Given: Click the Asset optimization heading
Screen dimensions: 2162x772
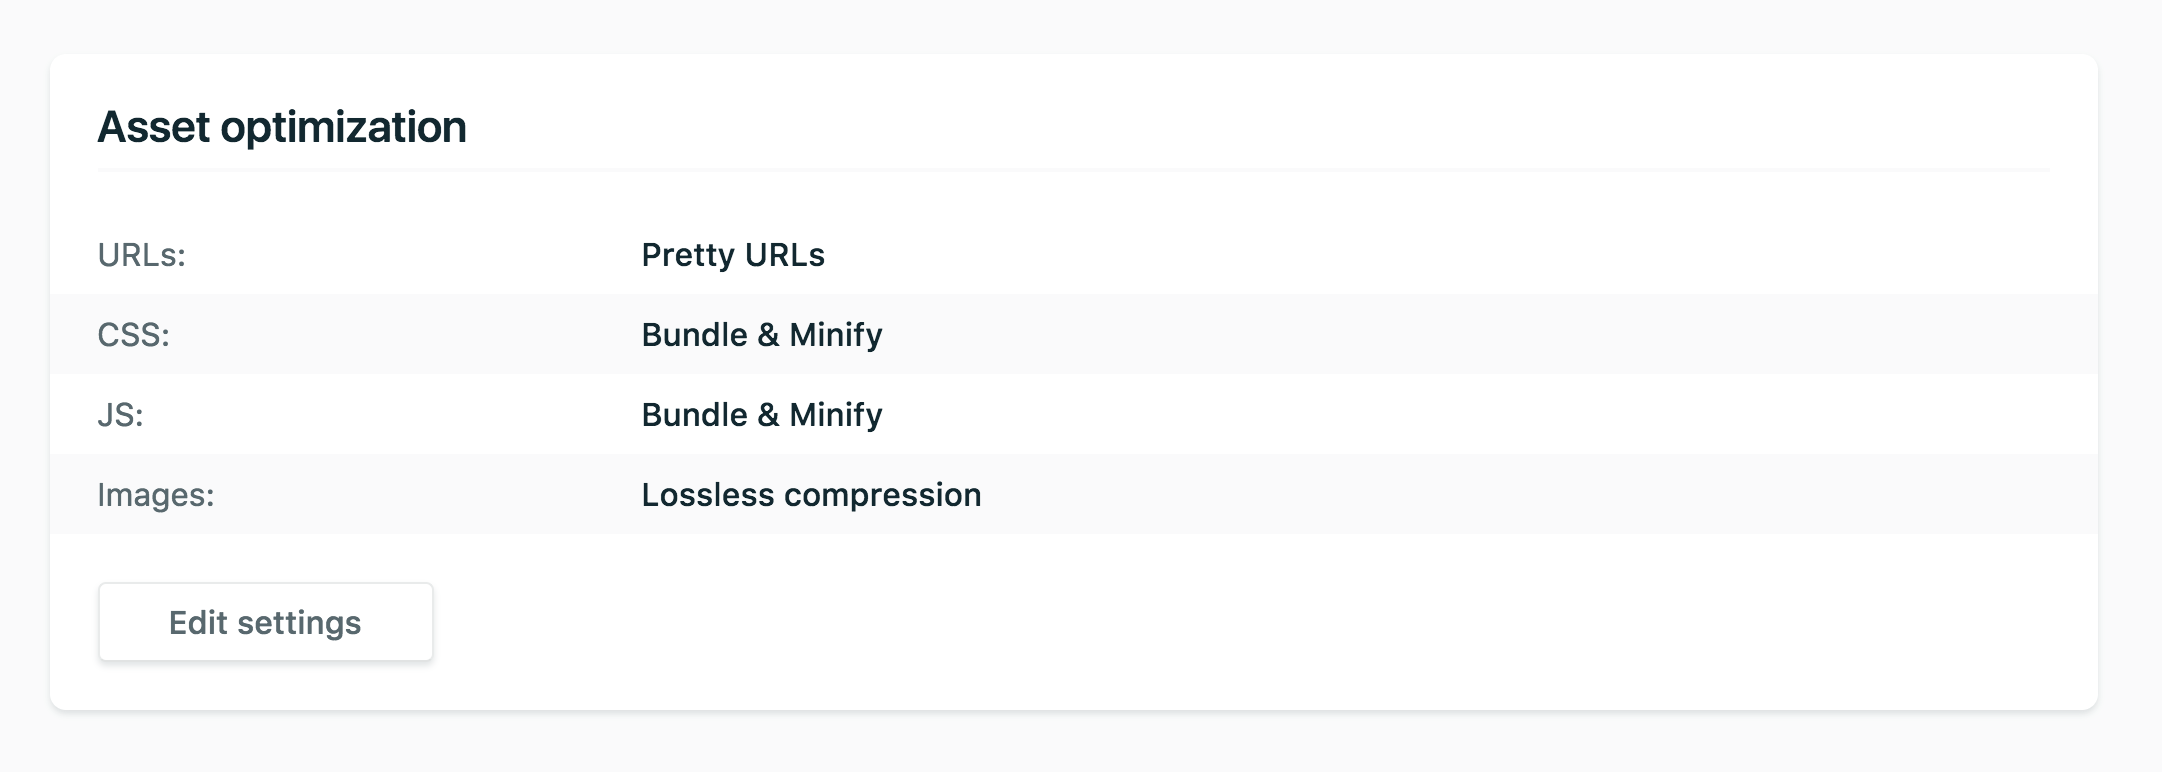Looking at the screenshot, I should (x=282, y=127).
